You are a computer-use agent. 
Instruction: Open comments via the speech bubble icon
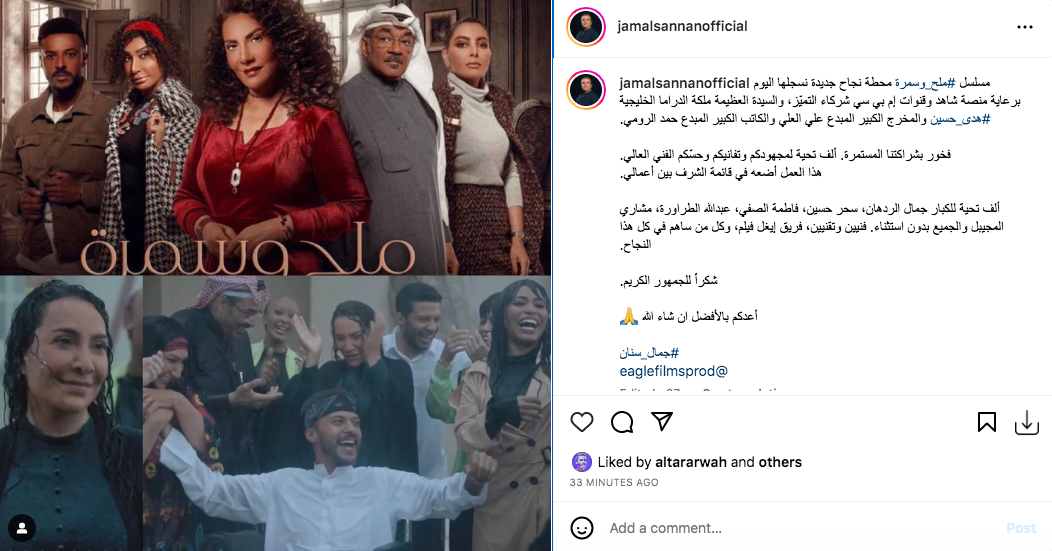coord(622,421)
